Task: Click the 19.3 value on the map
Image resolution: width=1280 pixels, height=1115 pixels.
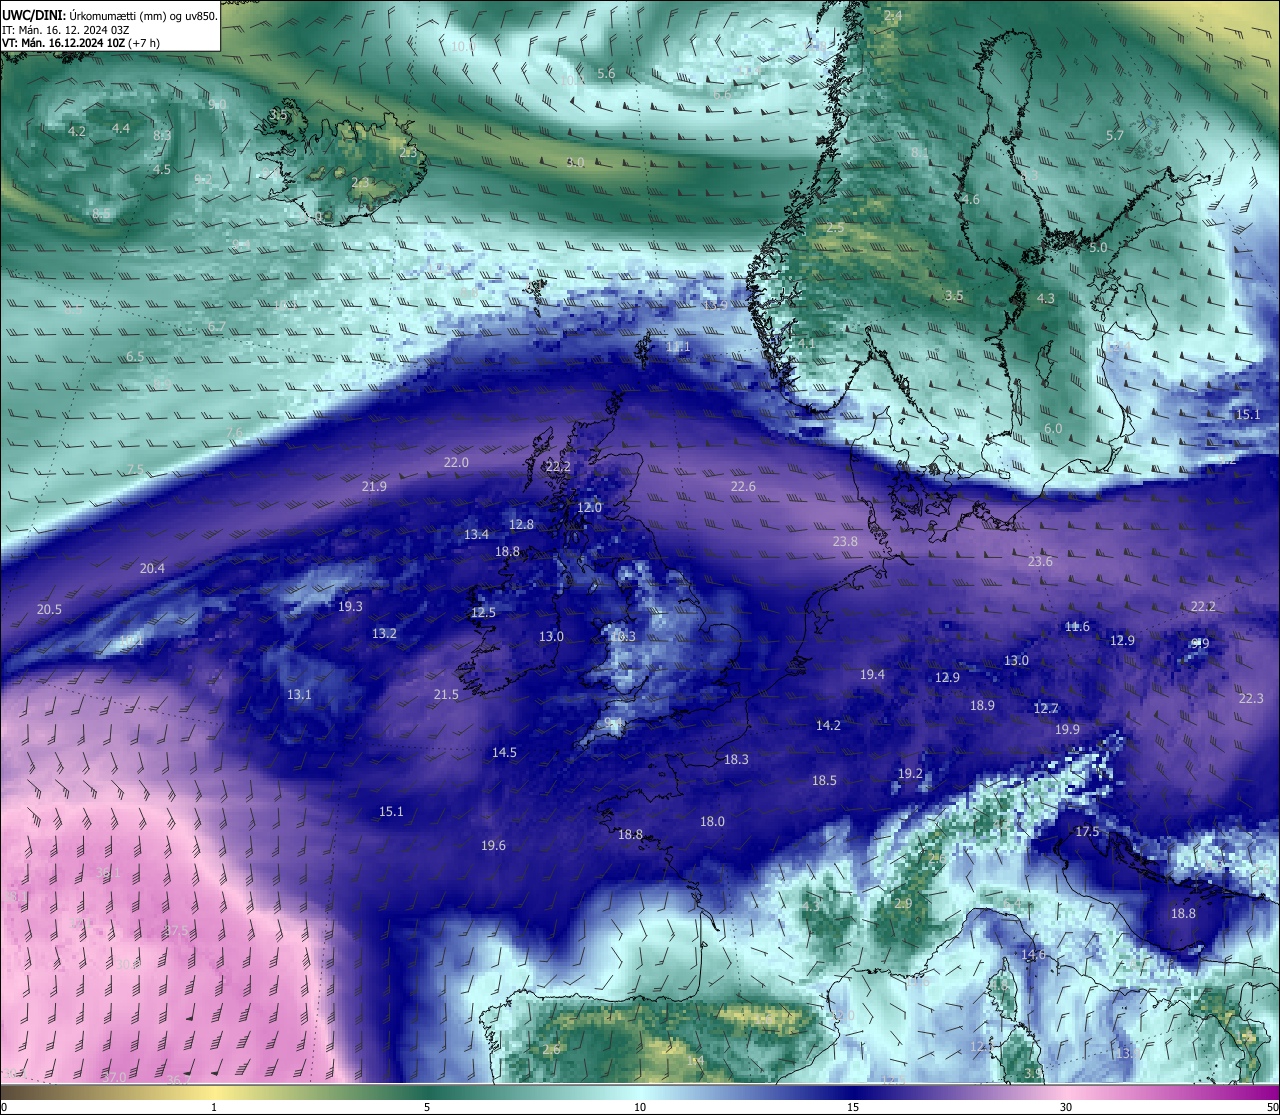Action: (350, 606)
